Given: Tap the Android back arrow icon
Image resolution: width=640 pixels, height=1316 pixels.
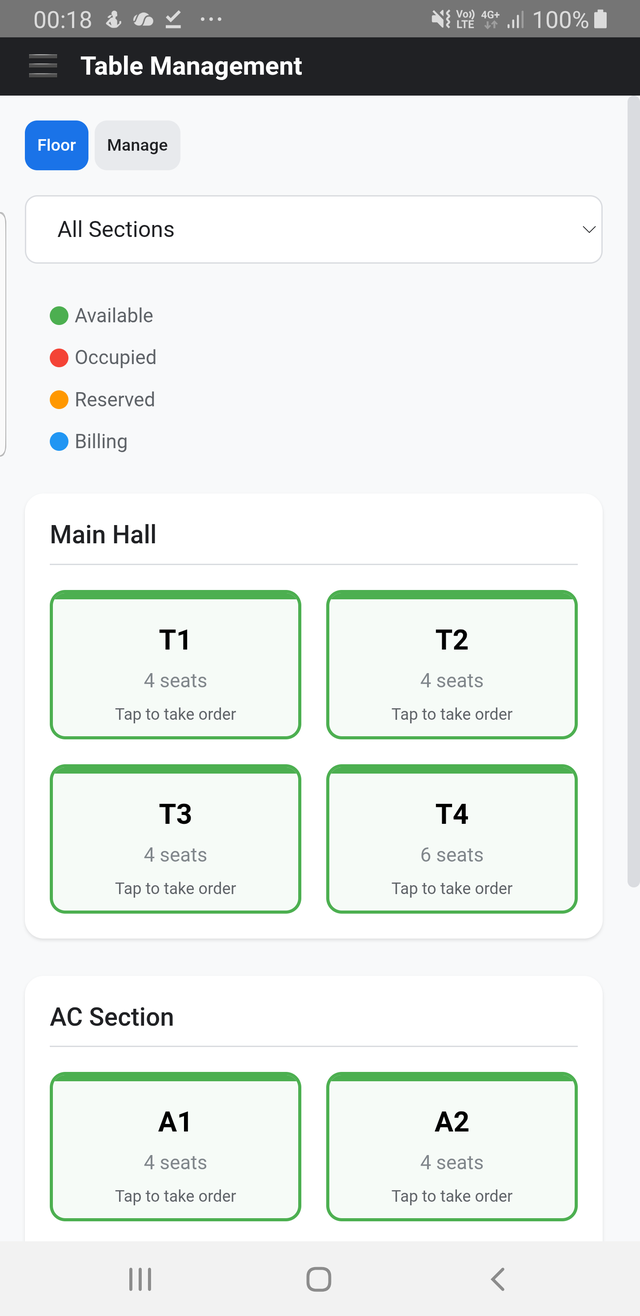Looking at the screenshot, I should (498, 1279).
